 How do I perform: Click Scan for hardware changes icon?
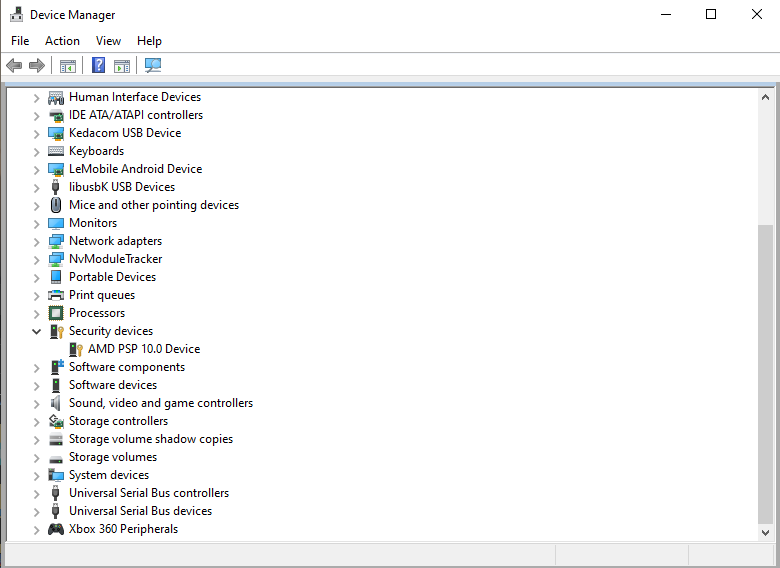[x=153, y=66]
